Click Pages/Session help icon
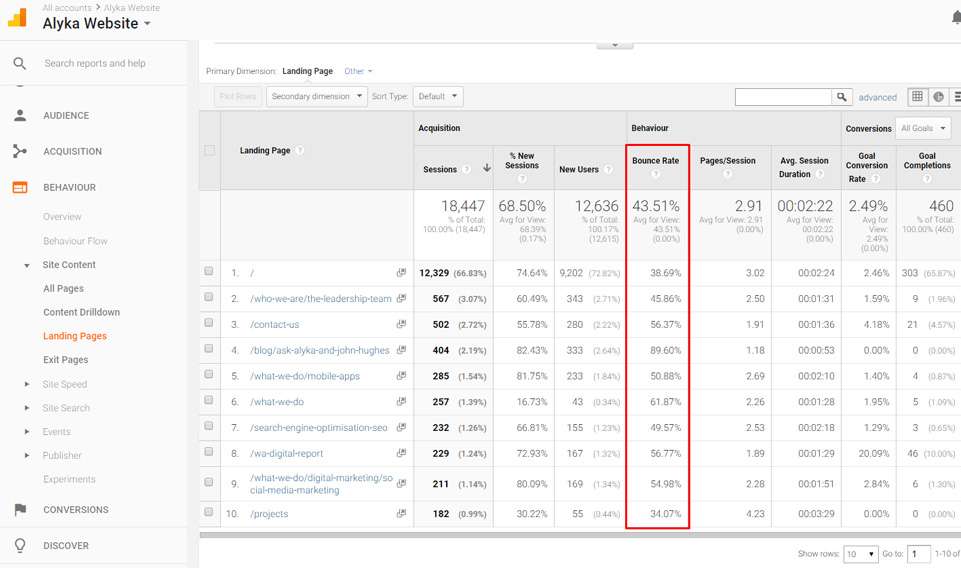Viewport: 961px width, 582px height. pos(727,174)
